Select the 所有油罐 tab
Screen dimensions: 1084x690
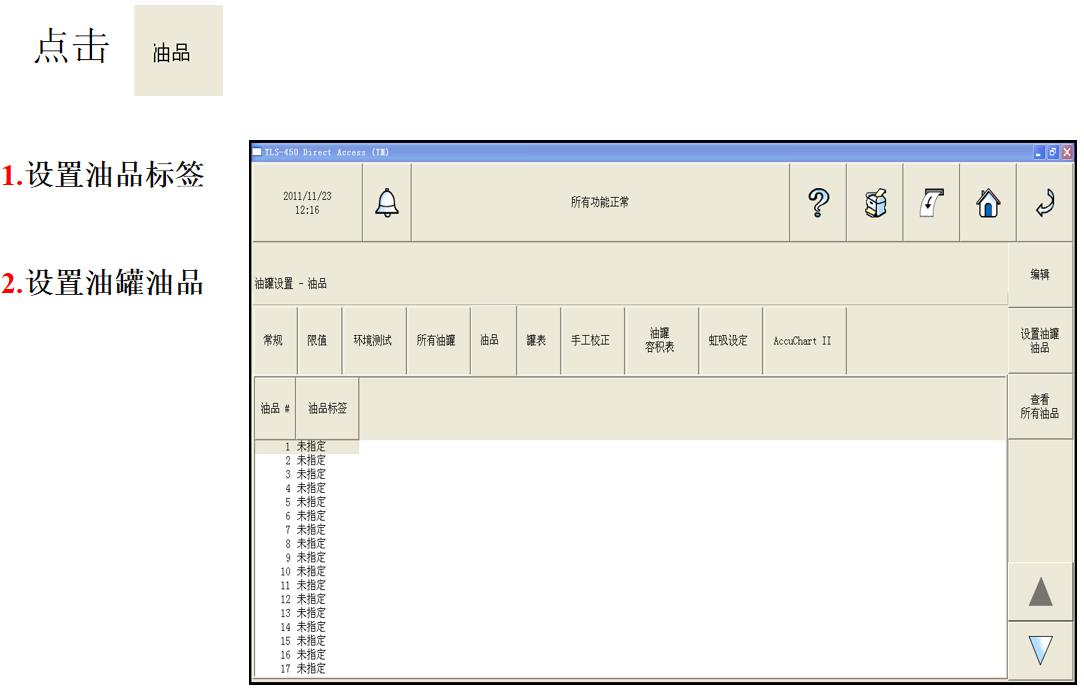pyautogui.click(x=436, y=341)
